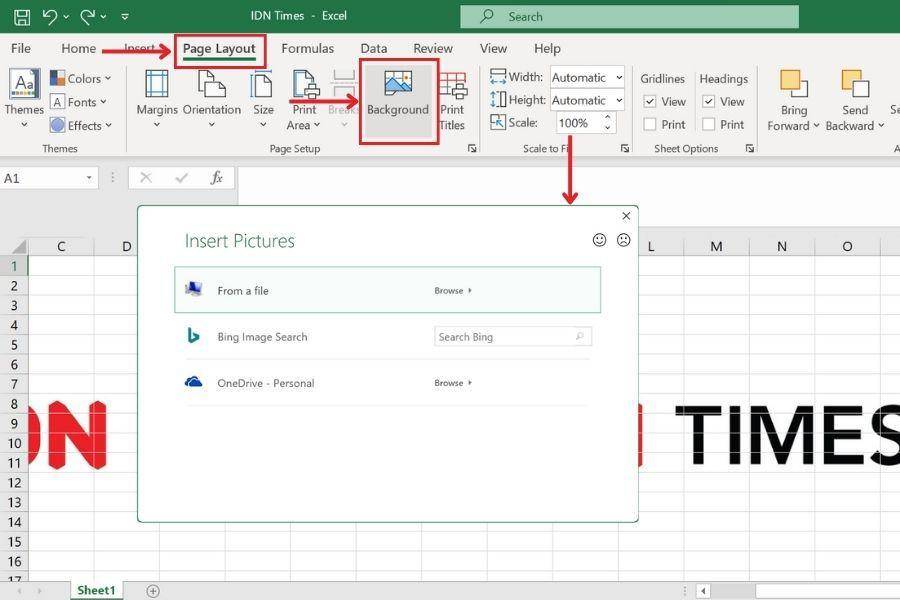
Task: Open Send Backward dropdown arrow
Action: (x=881, y=125)
